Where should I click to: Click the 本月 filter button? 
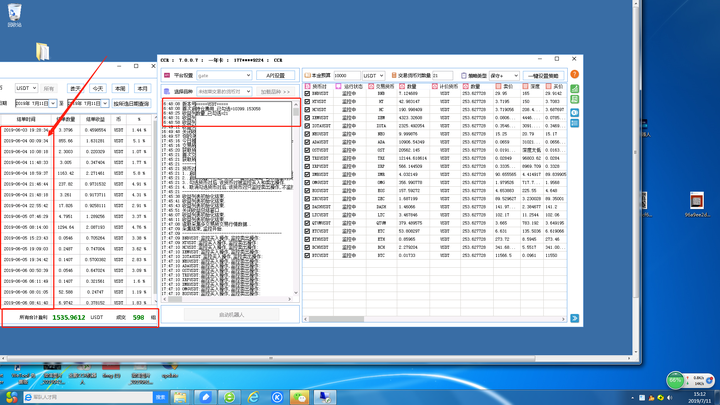pos(142,88)
